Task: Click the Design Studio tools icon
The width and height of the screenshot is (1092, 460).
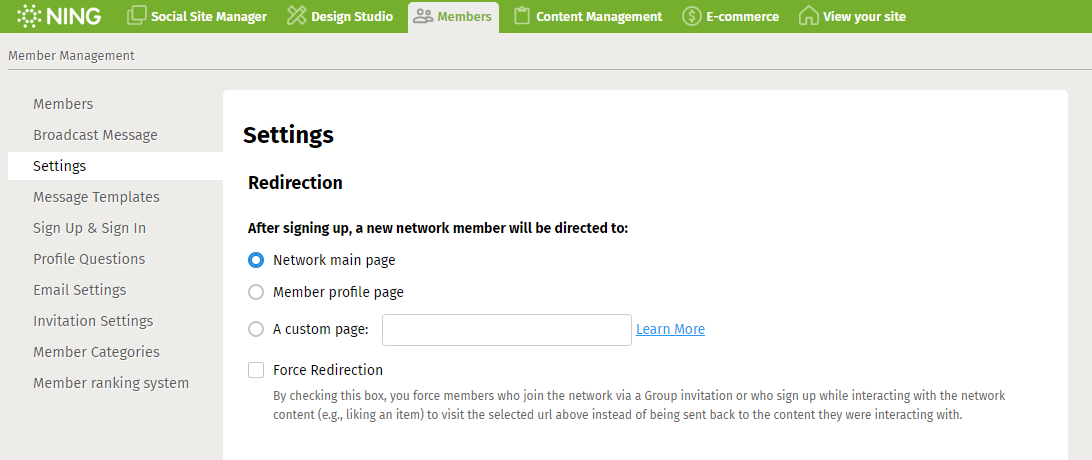Action: [x=296, y=16]
